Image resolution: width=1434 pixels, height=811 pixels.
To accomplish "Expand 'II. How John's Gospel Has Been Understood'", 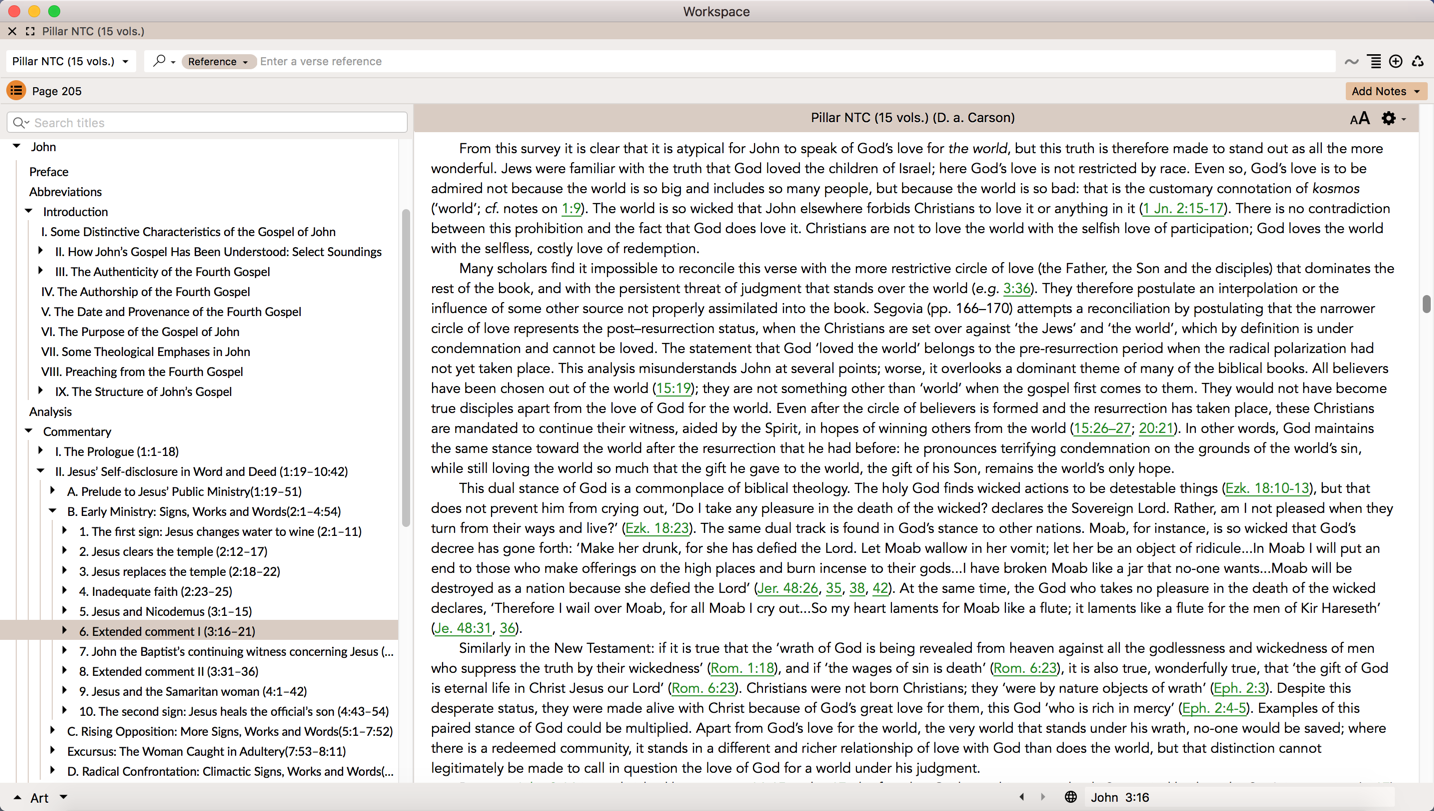I will [x=41, y=252].
